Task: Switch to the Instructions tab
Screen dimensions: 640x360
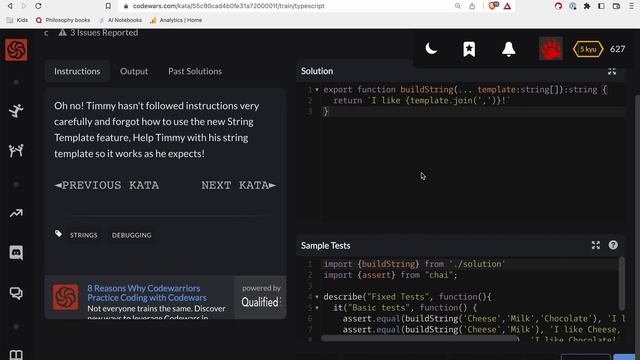Action: point(77,71)
